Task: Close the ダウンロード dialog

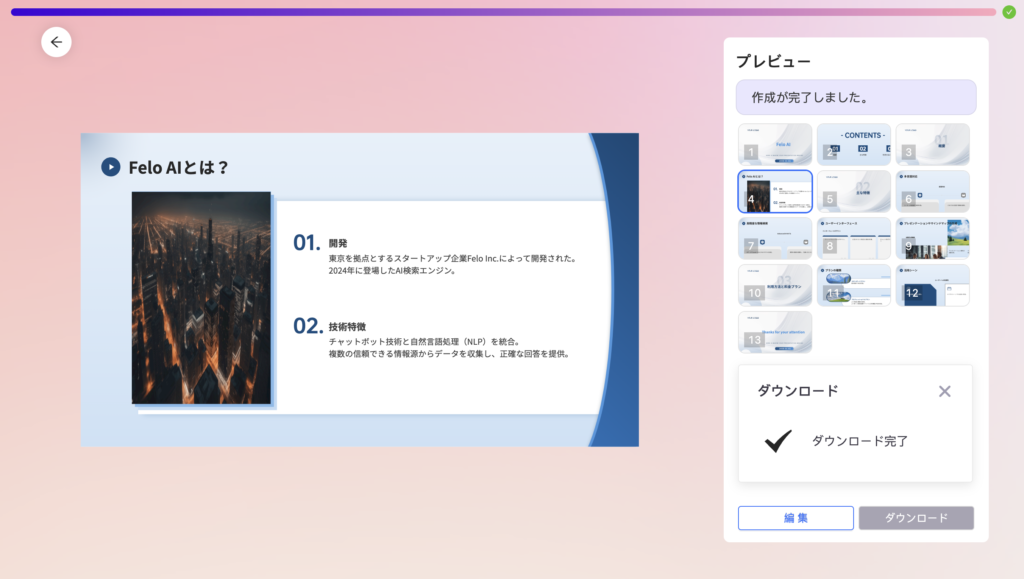Action: click(x=944, y=391)
